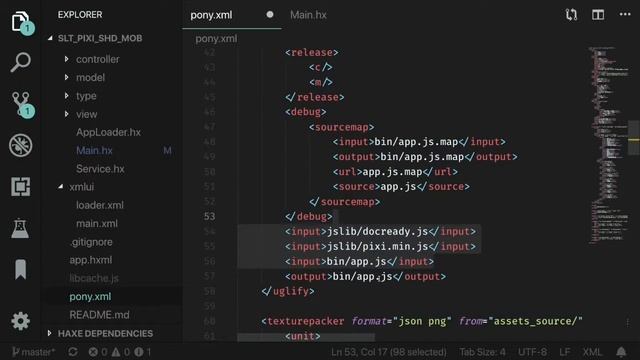640x360 pixels.
Task: Open the Extensions view icon
Action: [20, 187]
